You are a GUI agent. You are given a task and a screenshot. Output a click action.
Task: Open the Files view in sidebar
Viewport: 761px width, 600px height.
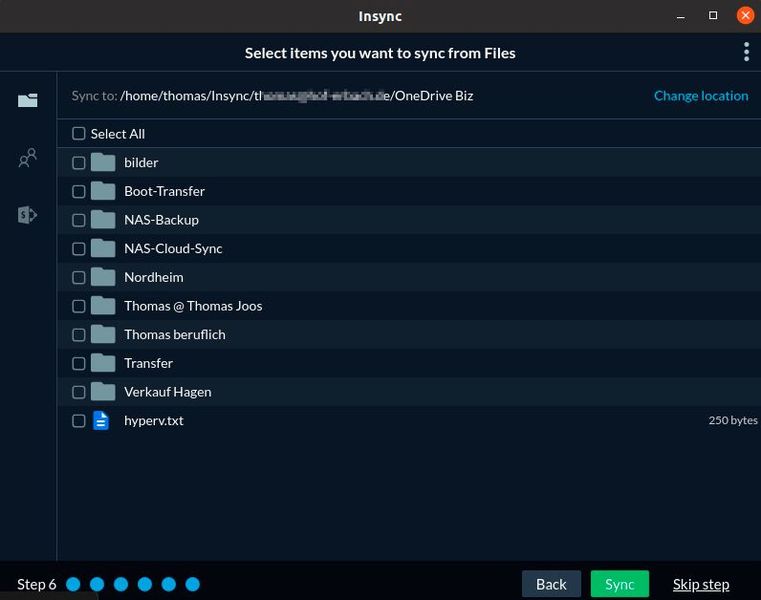click(x=28, y=100)
